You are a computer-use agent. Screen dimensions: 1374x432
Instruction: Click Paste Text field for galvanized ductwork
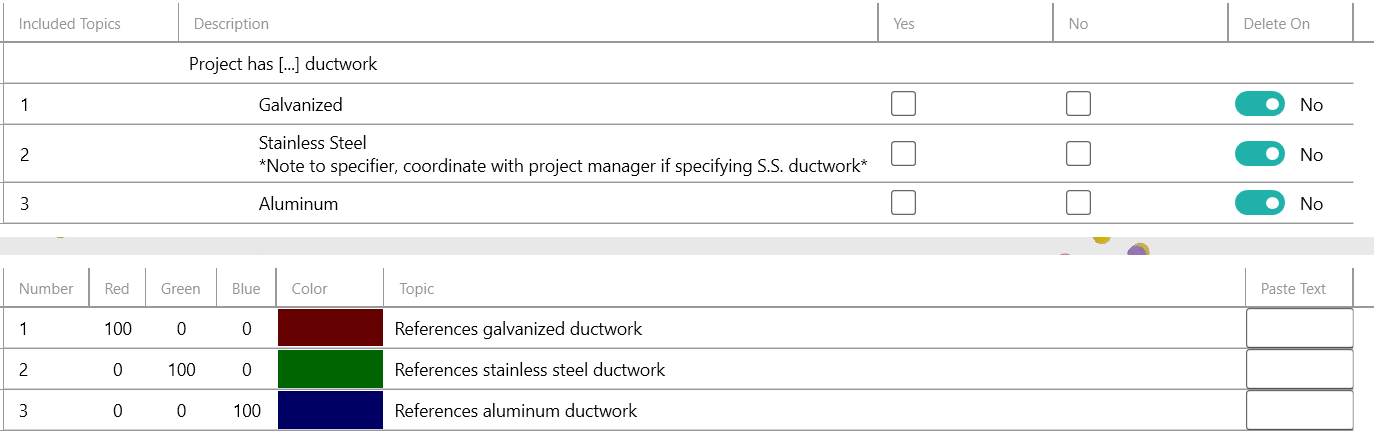click(1298, 328)
